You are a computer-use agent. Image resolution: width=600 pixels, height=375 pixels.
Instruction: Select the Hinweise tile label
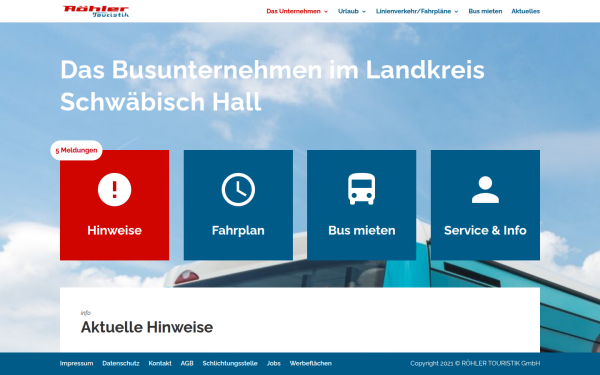click(x=114, y=230)
